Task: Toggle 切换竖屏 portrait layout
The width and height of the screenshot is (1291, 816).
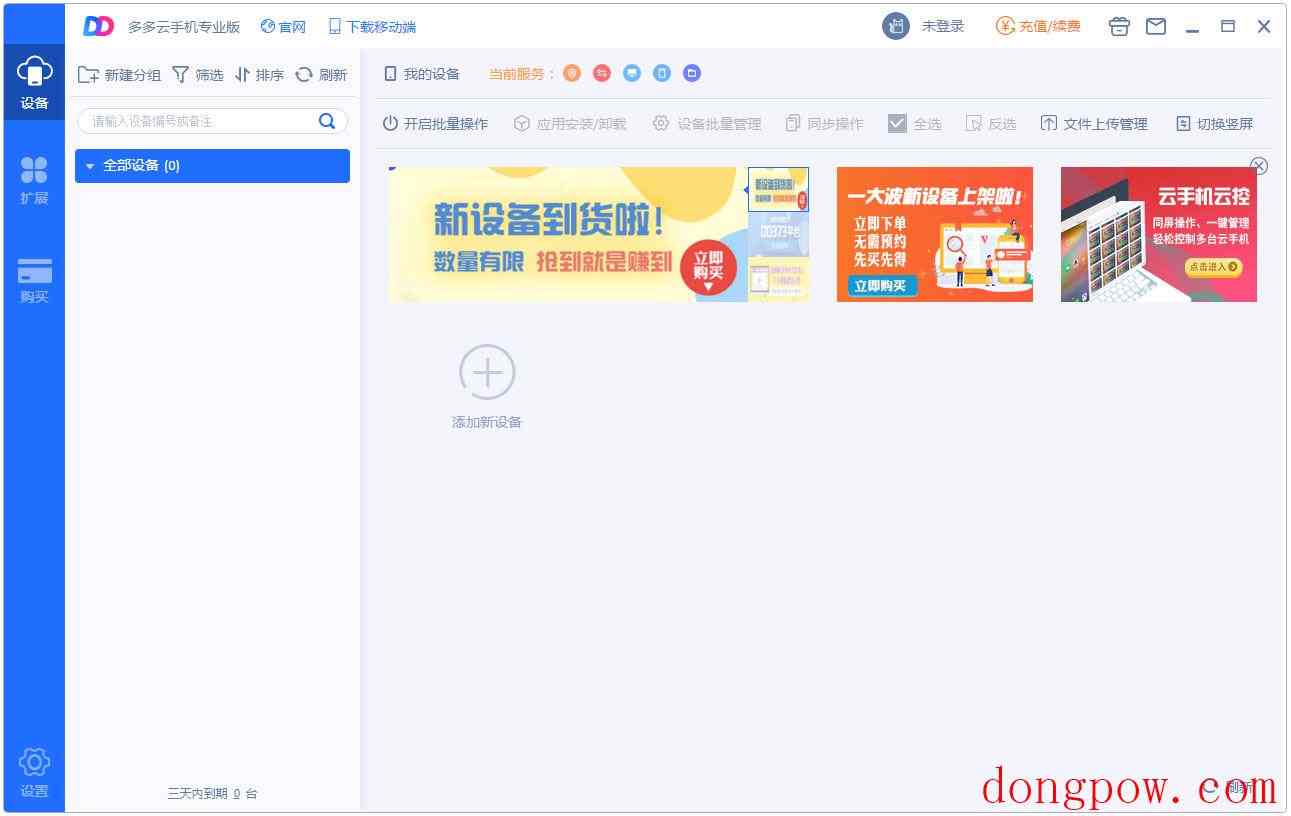Action: click(x=1214, y=124)
